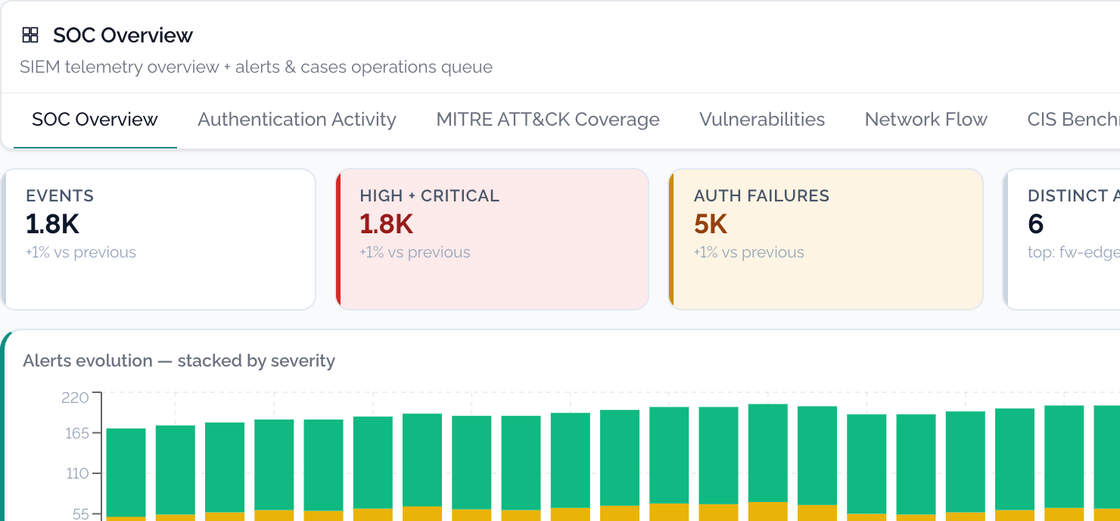Click the SIEM telemetry overview subtitle
This screenshot has width=1120, height=521.
(x=256, y=67)
